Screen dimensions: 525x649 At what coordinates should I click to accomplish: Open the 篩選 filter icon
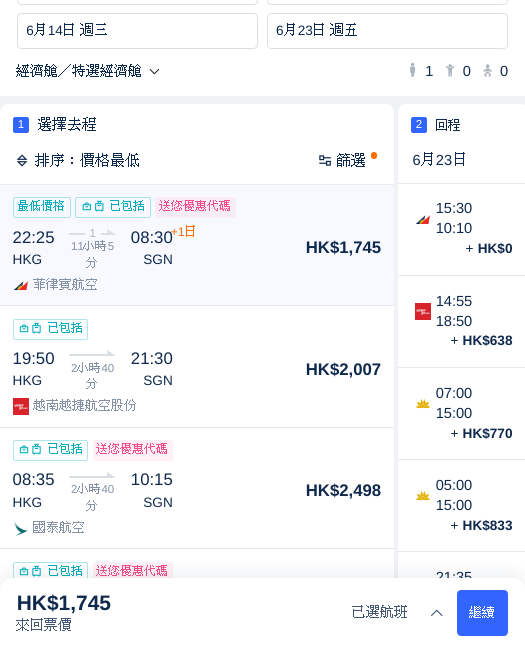point(325,161)
